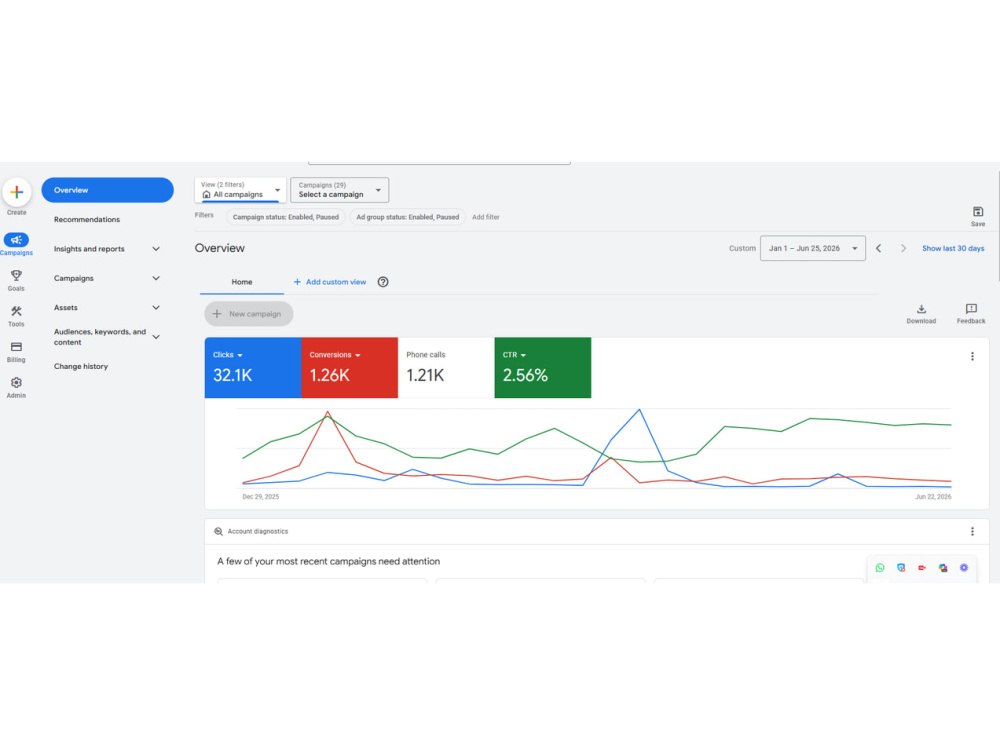Click New campaign button
The width and height of the screenshot is (1000, 749).
249,314
